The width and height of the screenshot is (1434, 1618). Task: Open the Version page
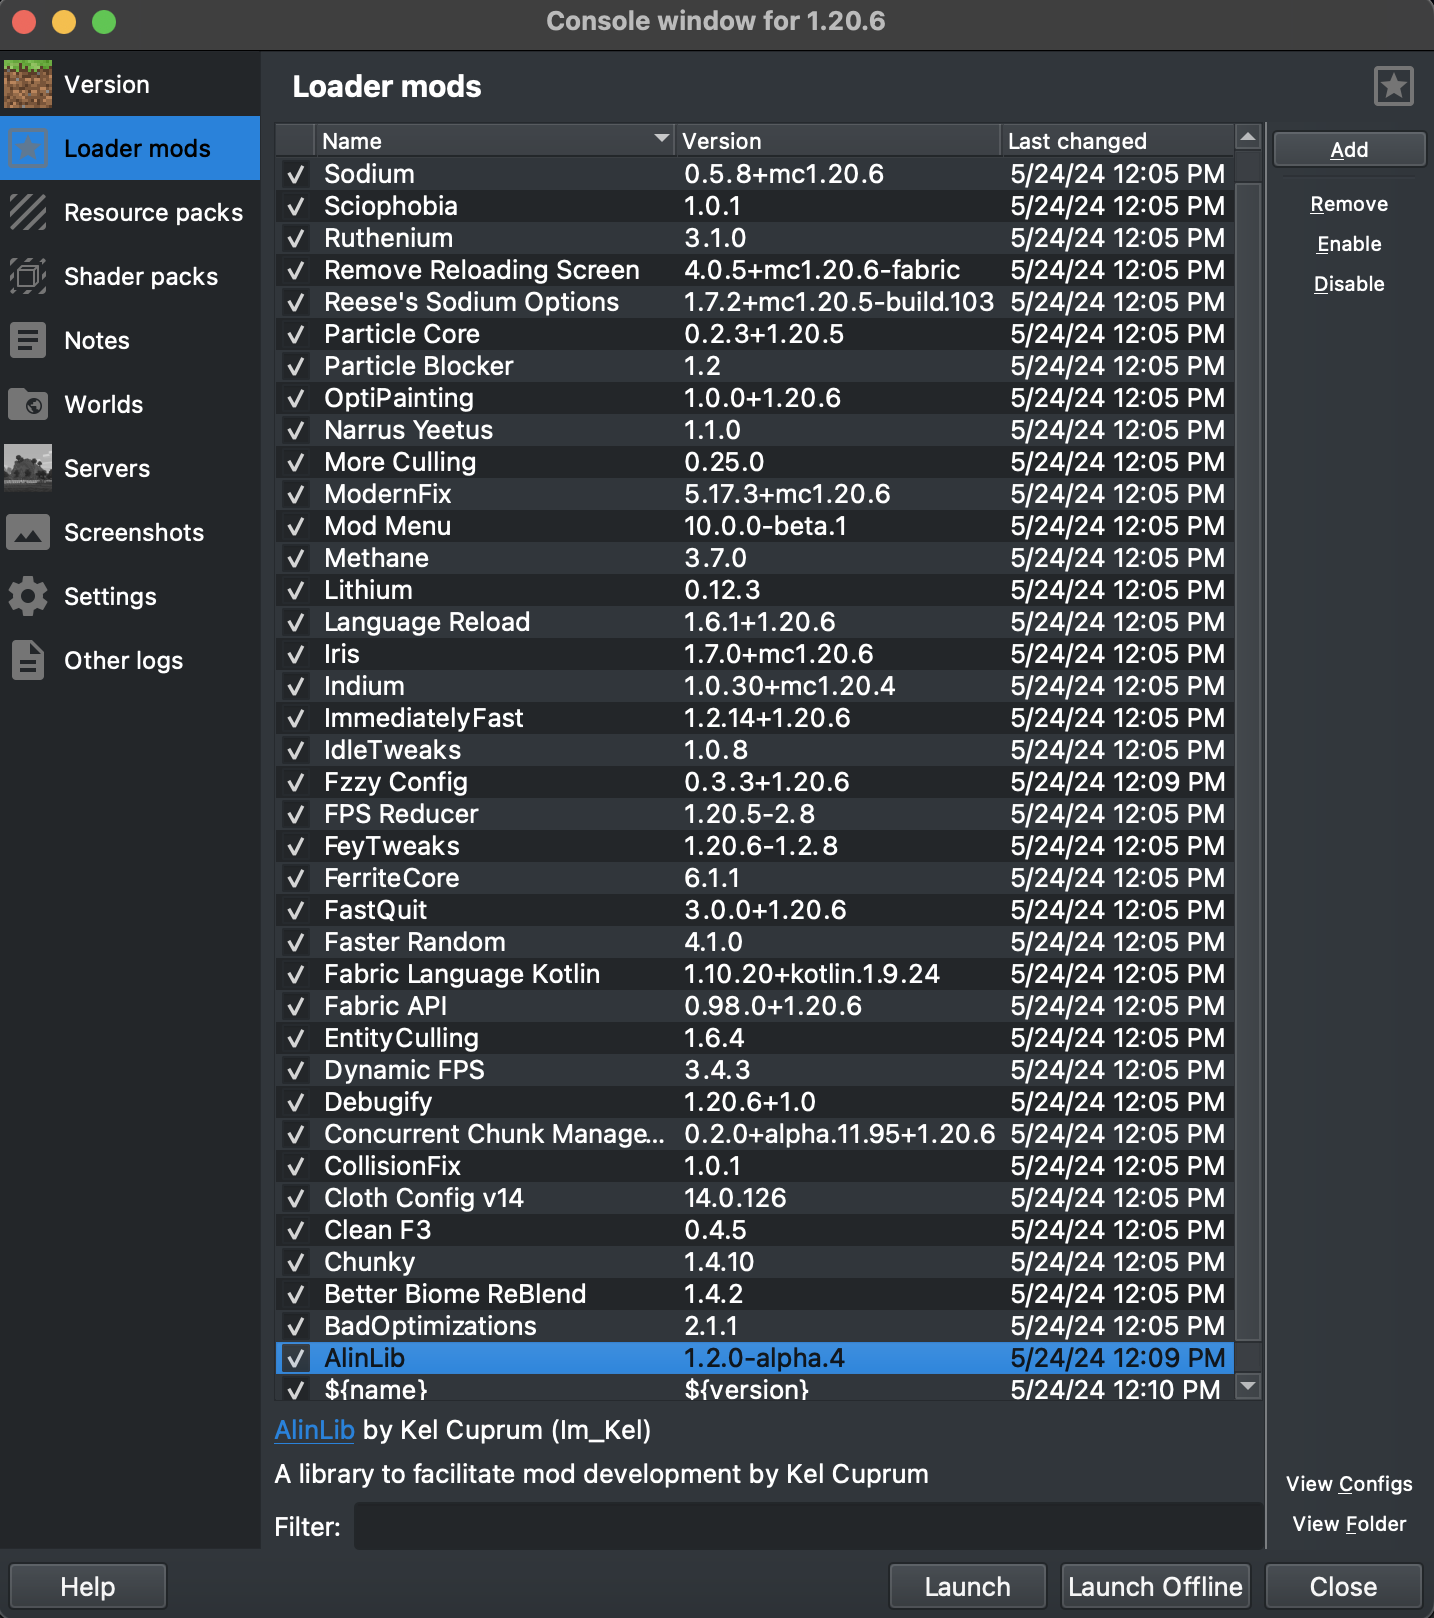pyautogui.click(x=130, y=84)
